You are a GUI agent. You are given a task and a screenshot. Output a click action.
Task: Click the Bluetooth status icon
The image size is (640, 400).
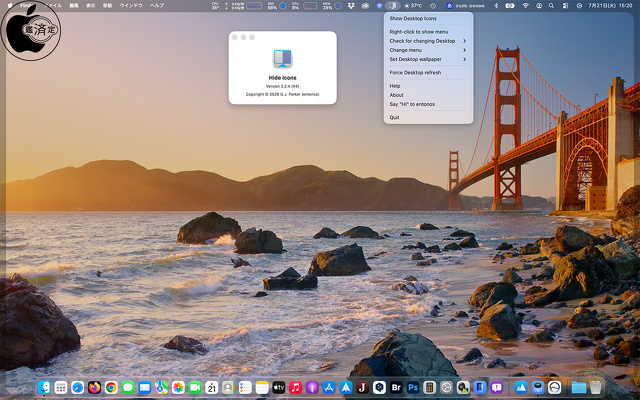coord(496,6)
